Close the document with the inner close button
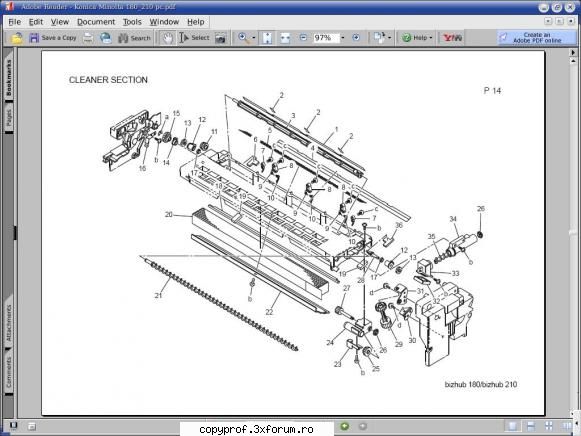The width and height of the screenshot is (581, 436). pyautogui.click(x=571, y=22)
